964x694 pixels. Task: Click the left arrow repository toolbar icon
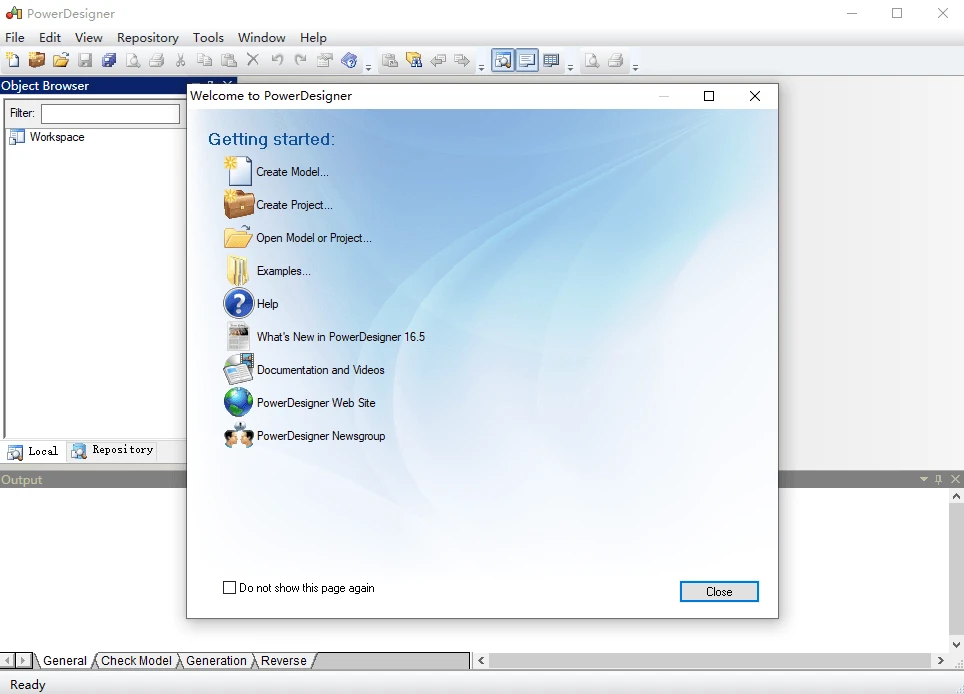(438, 60)
